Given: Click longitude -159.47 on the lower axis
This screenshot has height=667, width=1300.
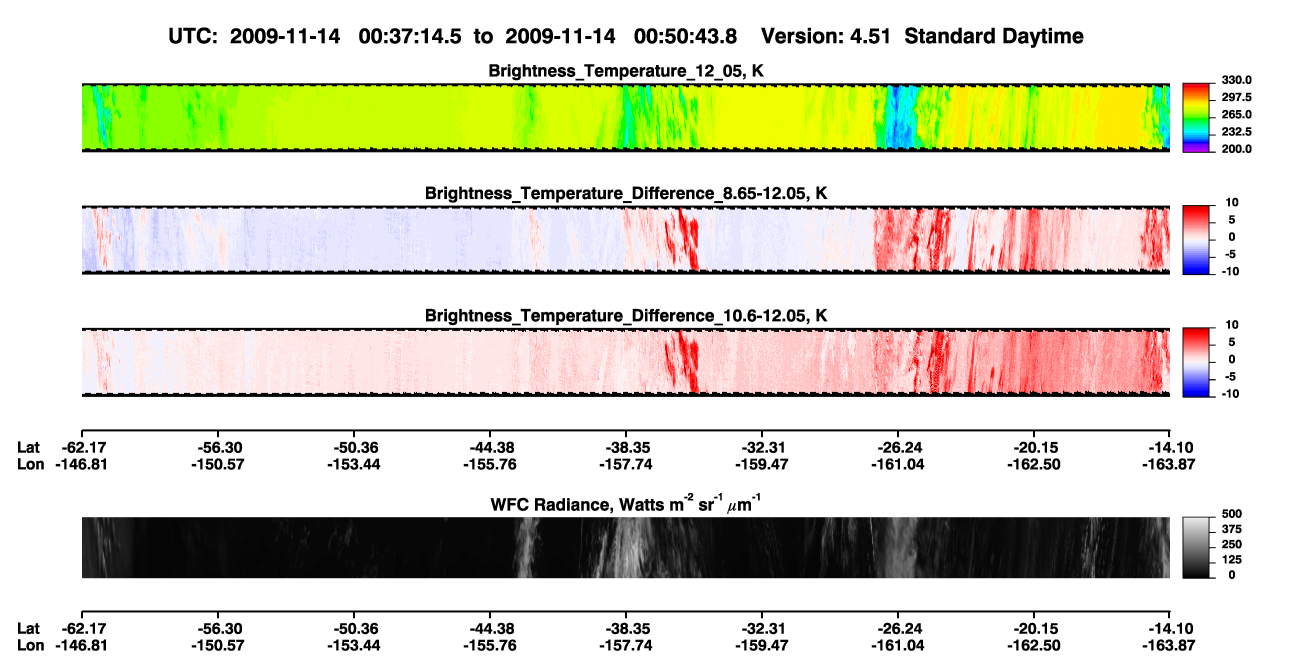Looking at the screenshot, I should 761,645.
